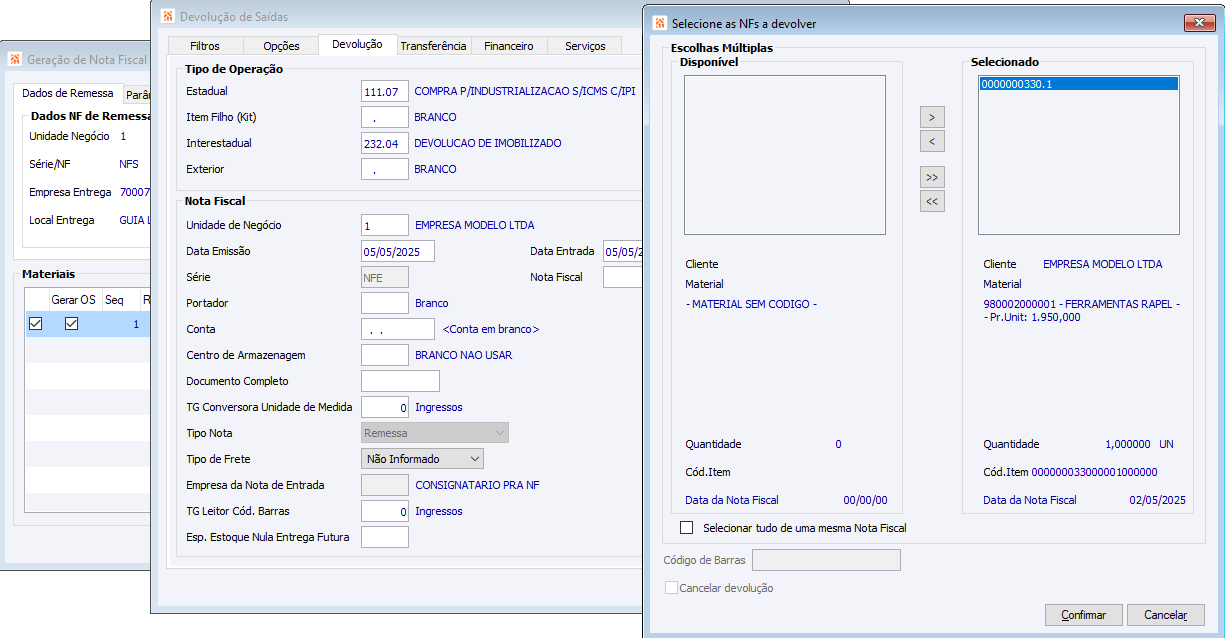Click the TG Leitor Cód. Barras field
This screenshot has height=638, width=1225.
[384, 511]
